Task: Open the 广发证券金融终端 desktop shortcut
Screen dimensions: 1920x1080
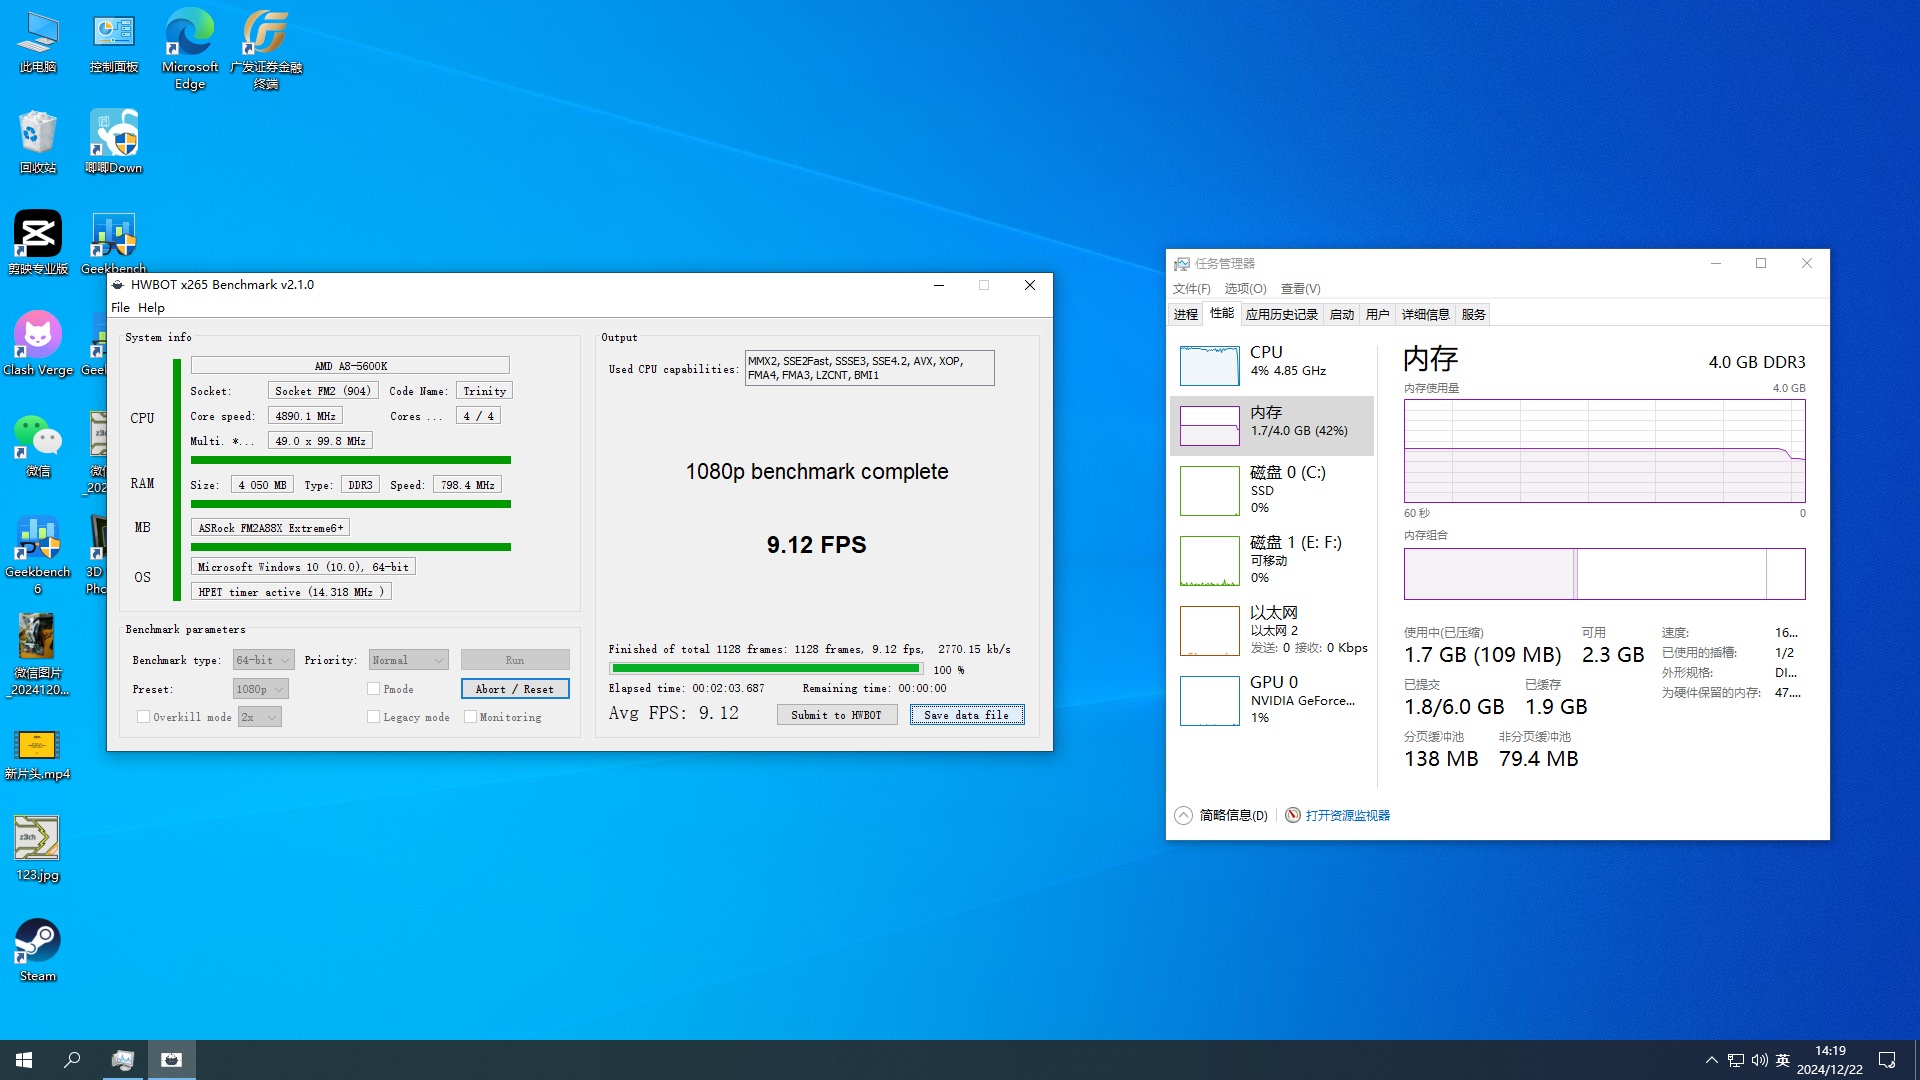Action: [x=266, y=48]
